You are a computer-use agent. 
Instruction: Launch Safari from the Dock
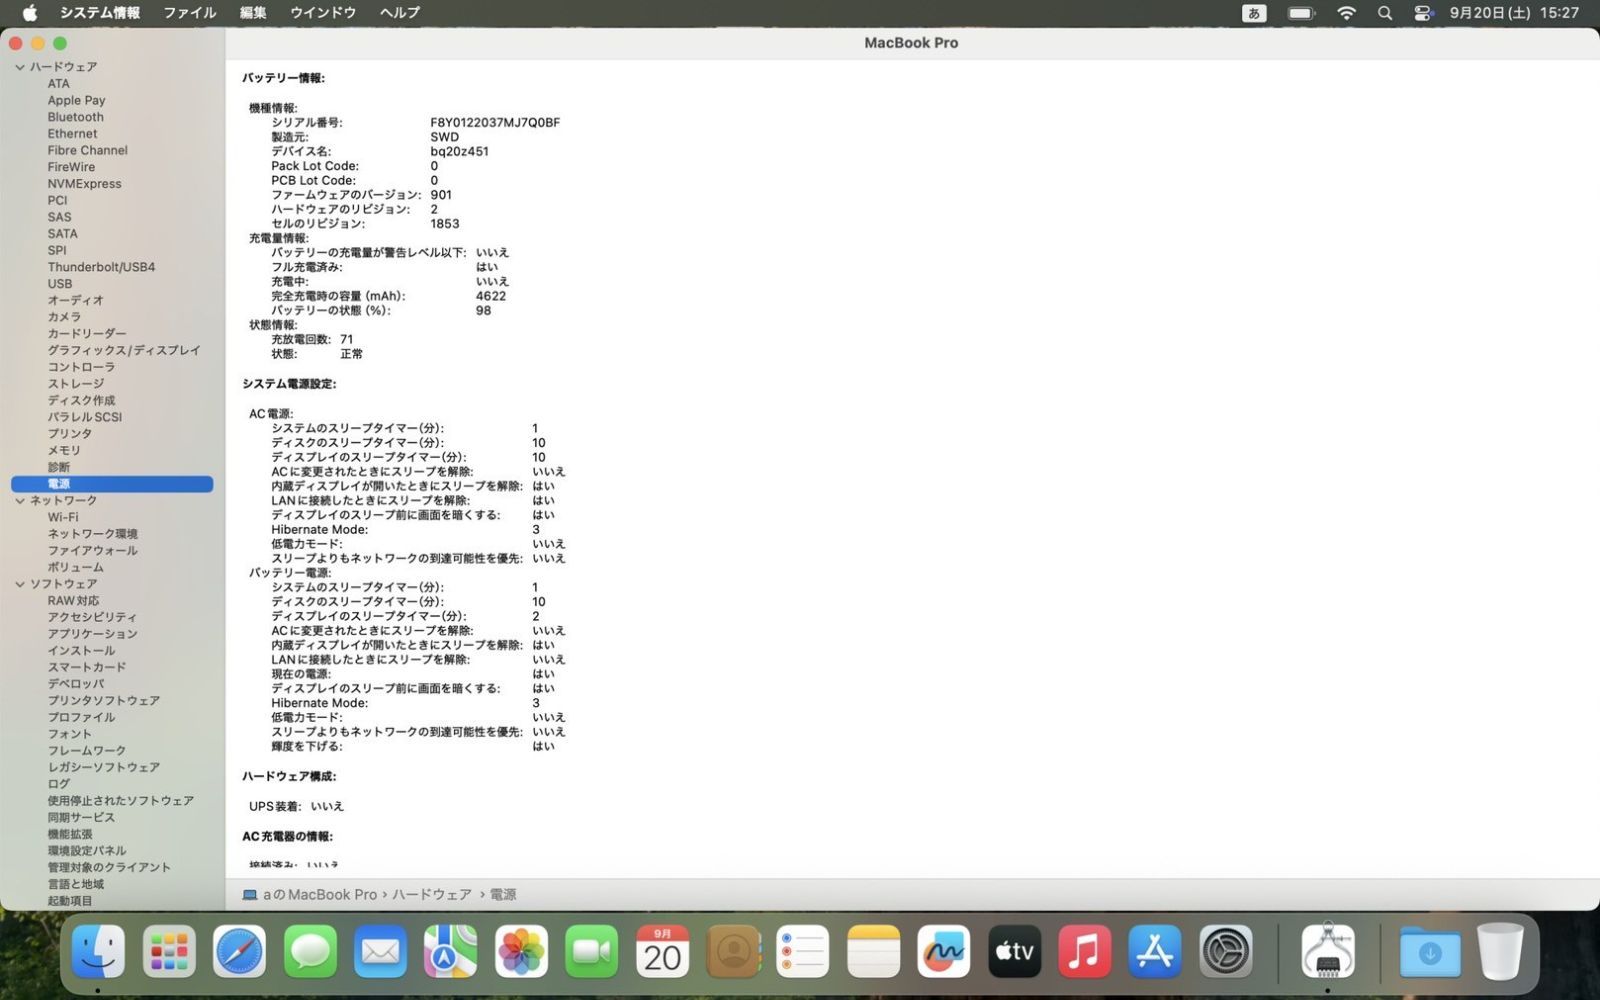point(238,951)
